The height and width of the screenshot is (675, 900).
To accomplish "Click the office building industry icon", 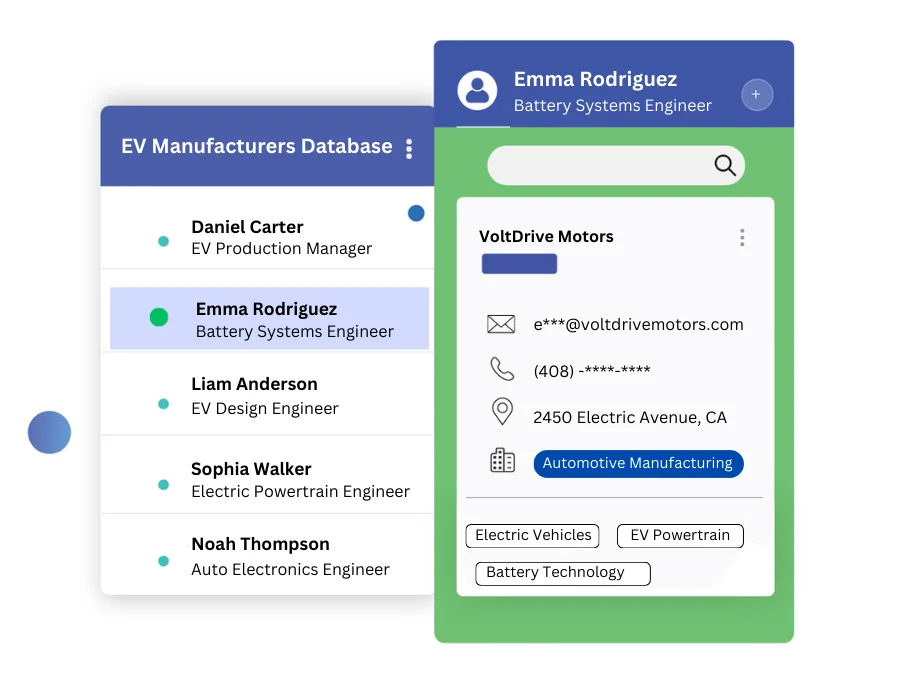I will [x=502, y=460].
